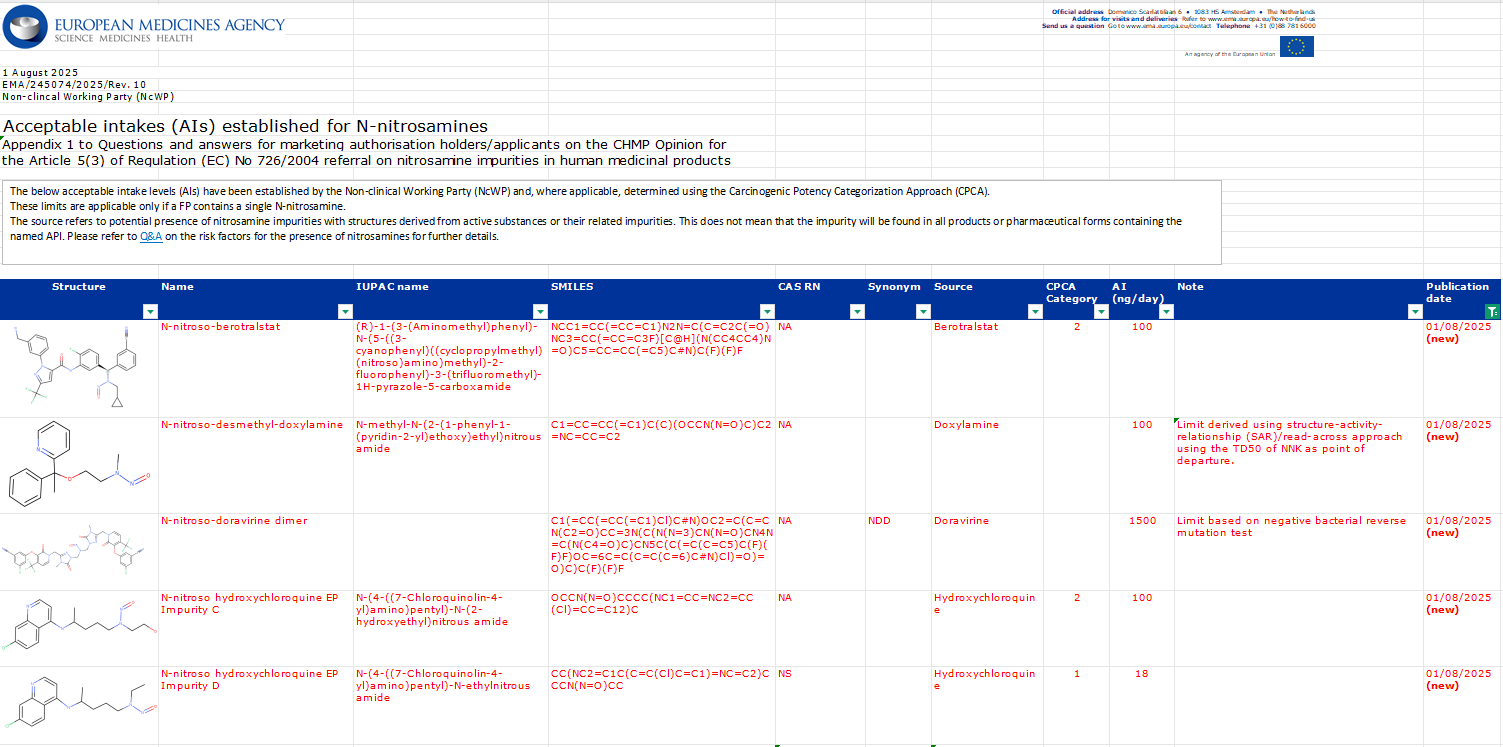Click the note about SAR/read-across approach
The width and height of the screenshot is (1503, 747).
point(1298,466)
